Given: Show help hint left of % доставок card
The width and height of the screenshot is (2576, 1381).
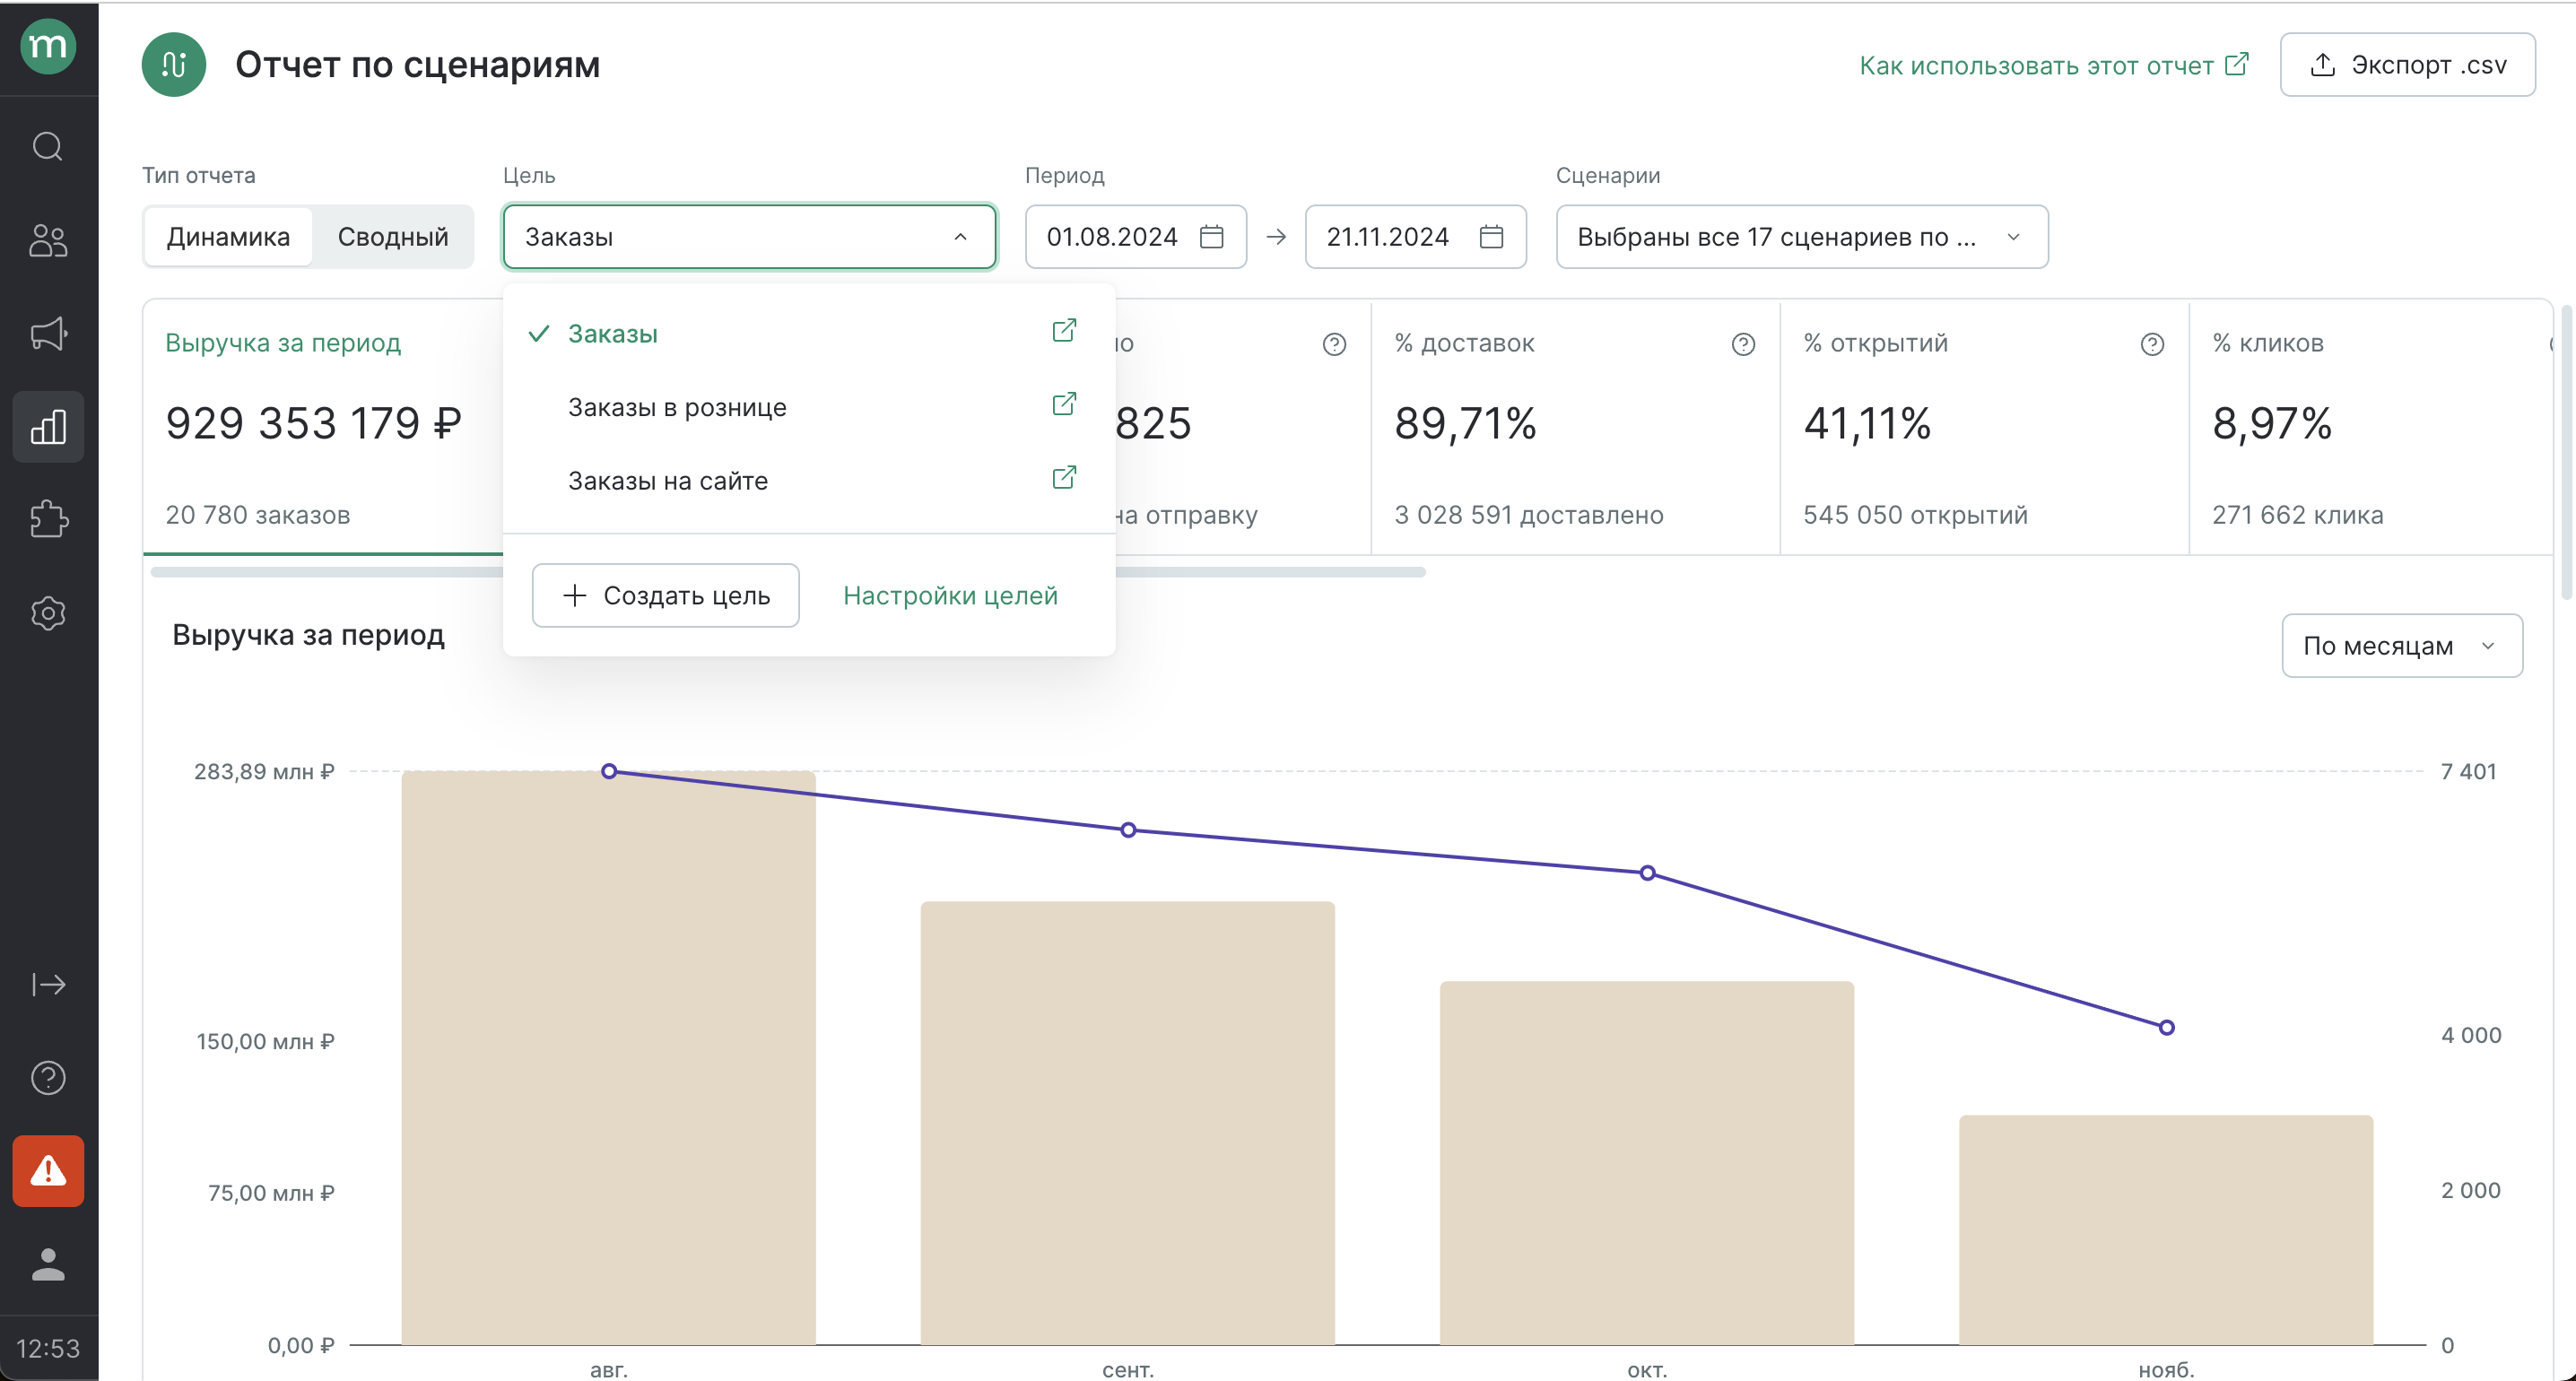Looking at the screenshot, I should pyautogui.click(x=1334, y=345).
